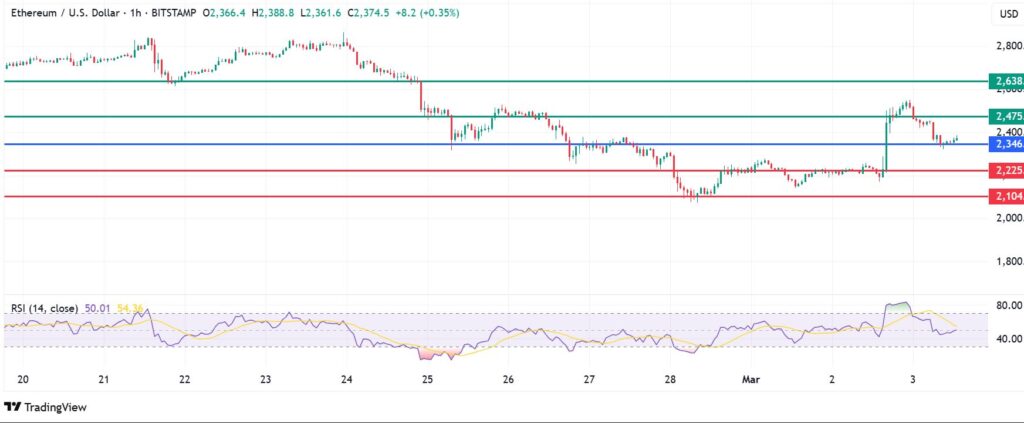Click the green 2,638 price label

[x=1004, y=80]
